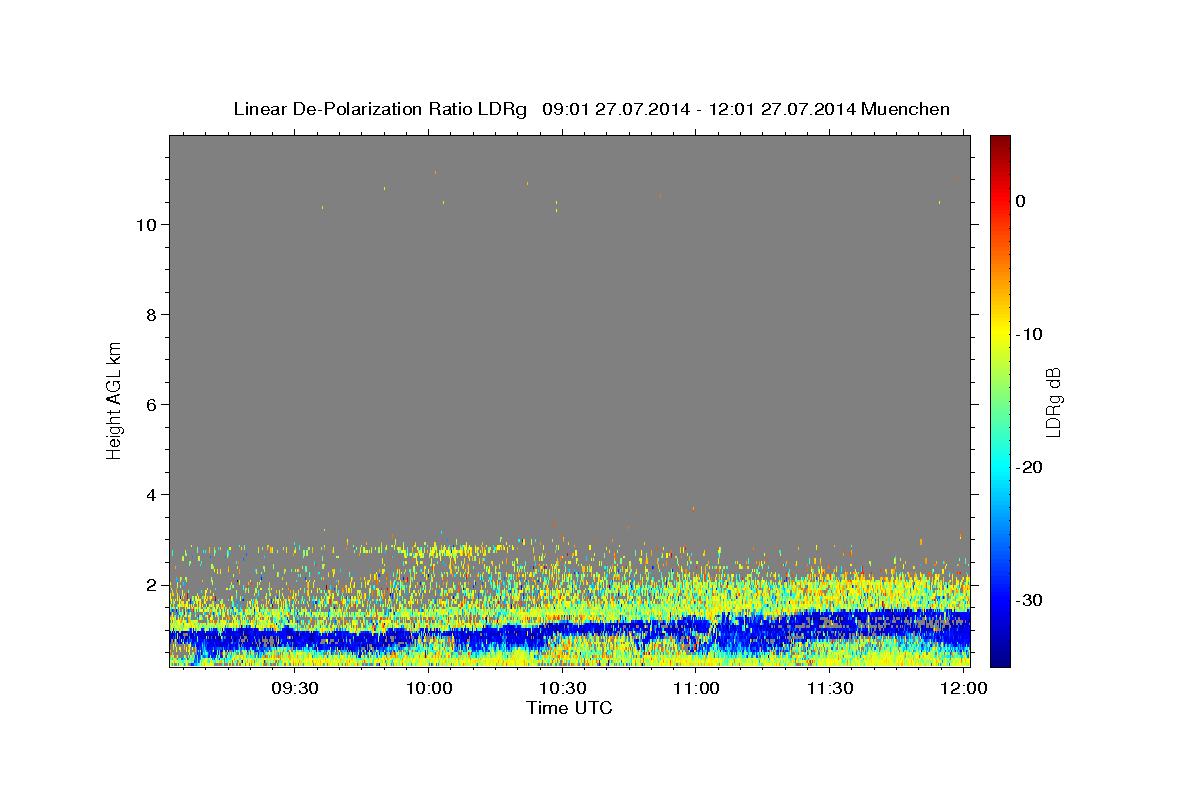The width and height of the screenshot is (1200, 800).
Task: Click the 12:00 time tick label
Action: pos(963,688)
